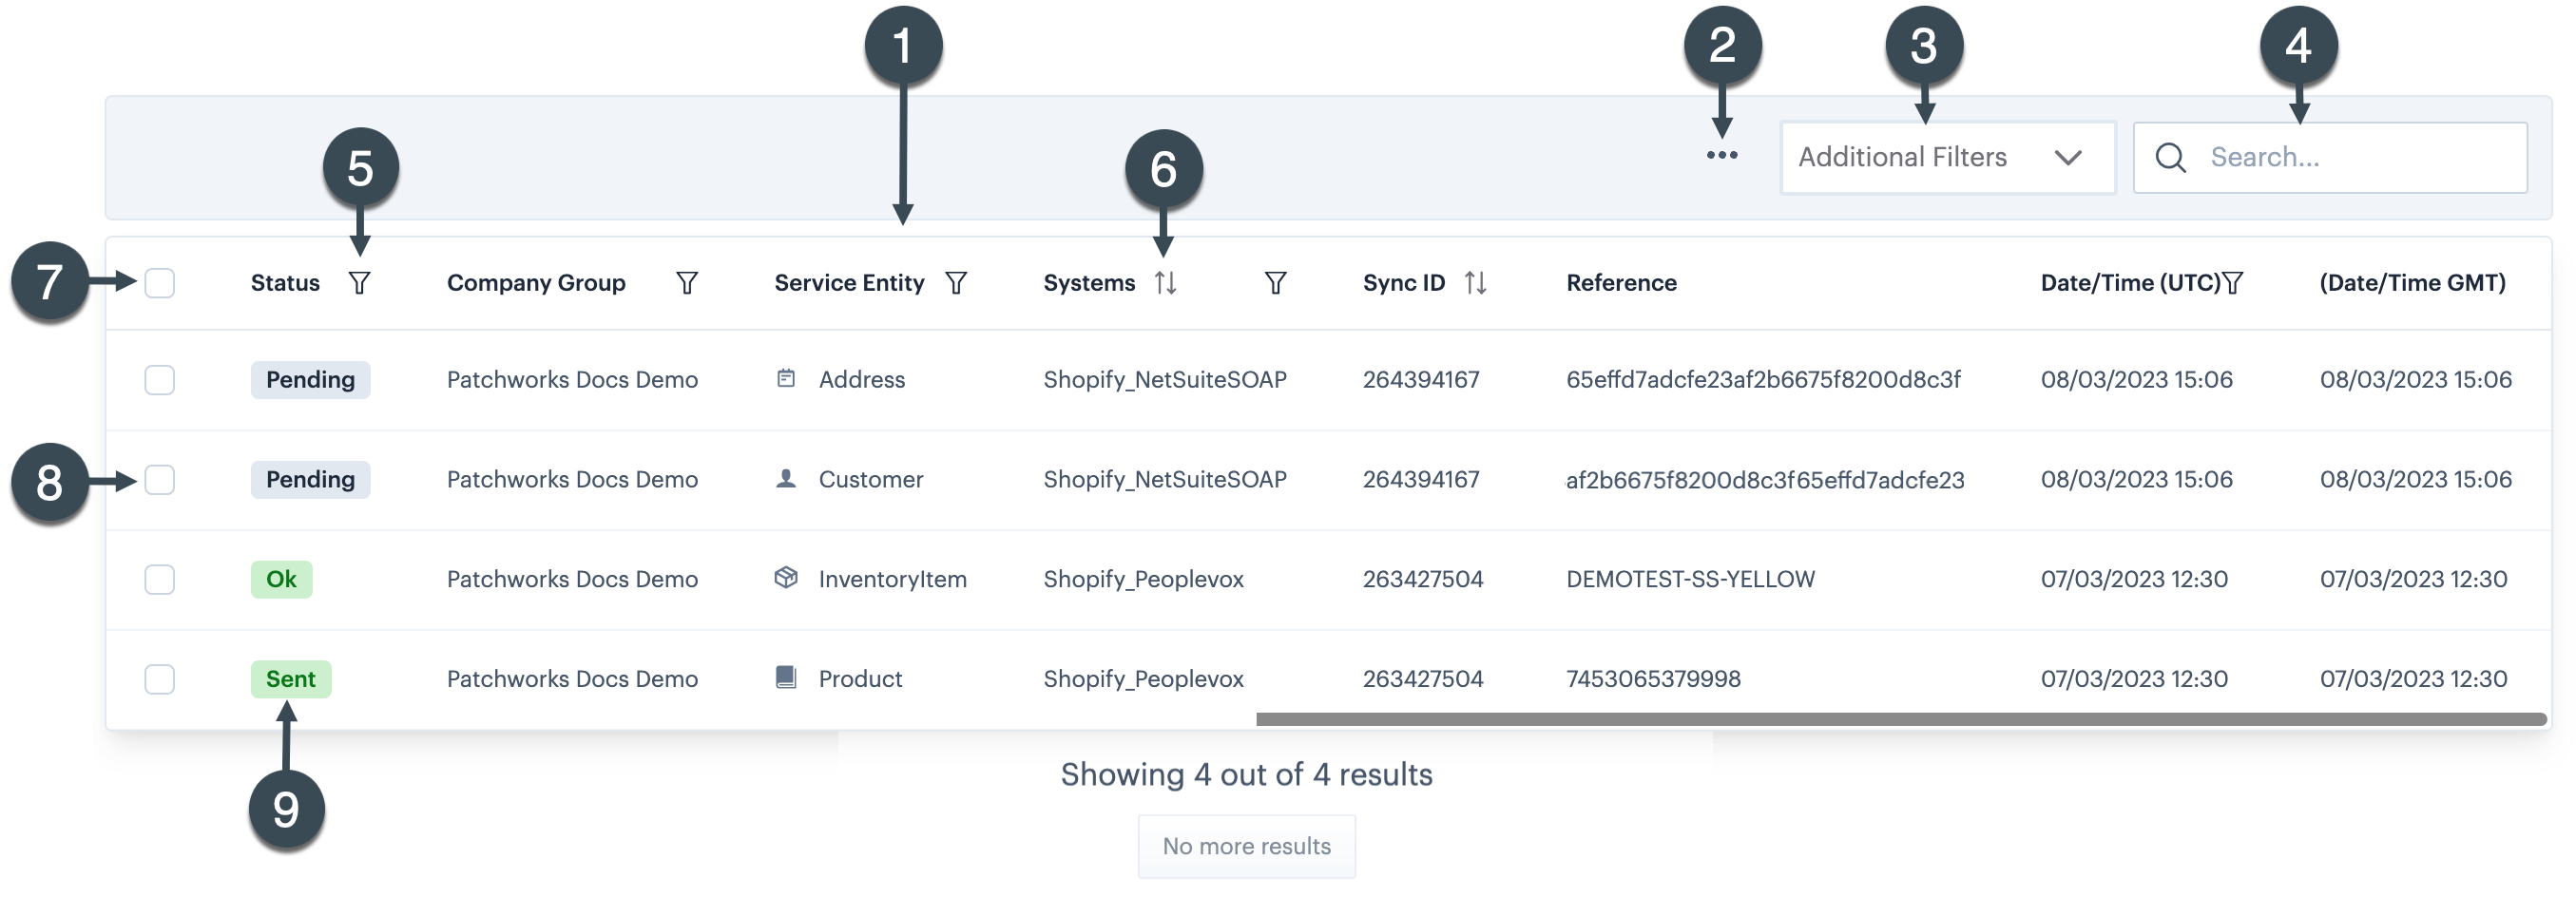2576x897 pixels.
Task: Click the horizontal table scrollbar
Action: 1900,719
